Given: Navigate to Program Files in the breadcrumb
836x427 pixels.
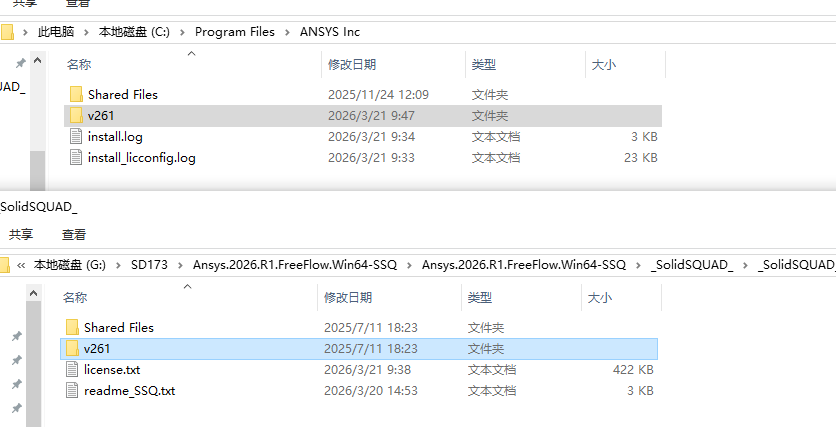Looking at the screenshot, I should [234, 32].
